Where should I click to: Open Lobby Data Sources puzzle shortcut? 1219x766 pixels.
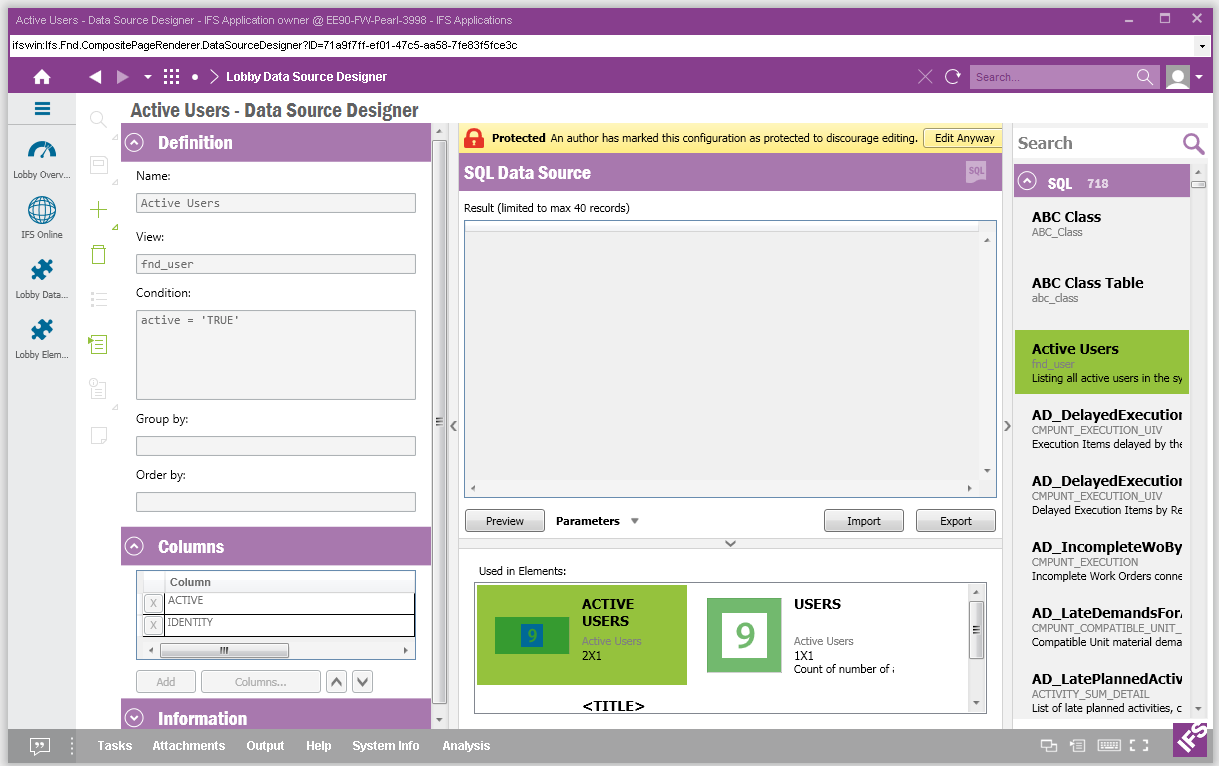(x=42, y=278)
